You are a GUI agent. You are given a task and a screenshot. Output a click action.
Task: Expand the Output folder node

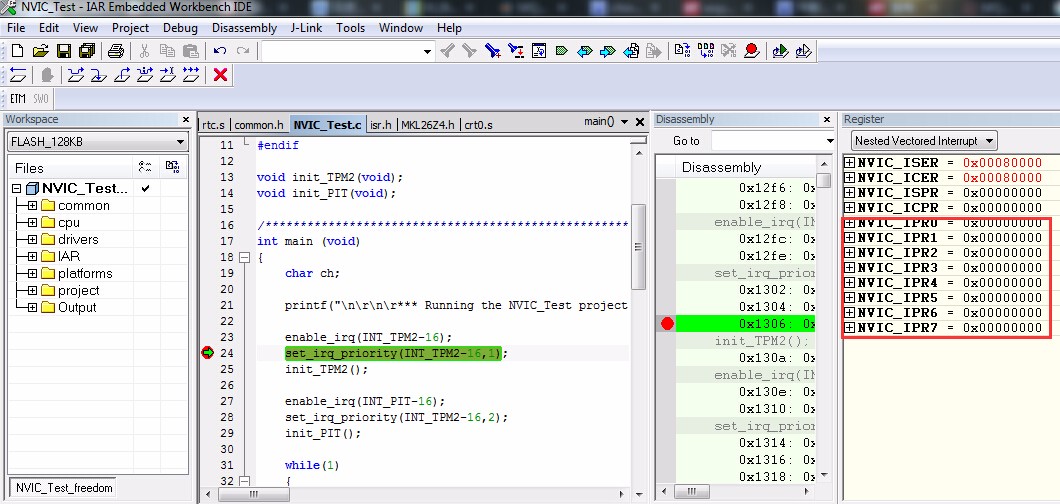coord(32,307)
